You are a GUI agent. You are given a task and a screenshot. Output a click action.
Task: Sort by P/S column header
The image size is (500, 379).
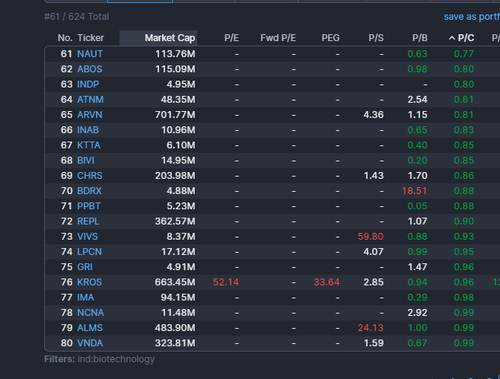click(x=376, y=38)
